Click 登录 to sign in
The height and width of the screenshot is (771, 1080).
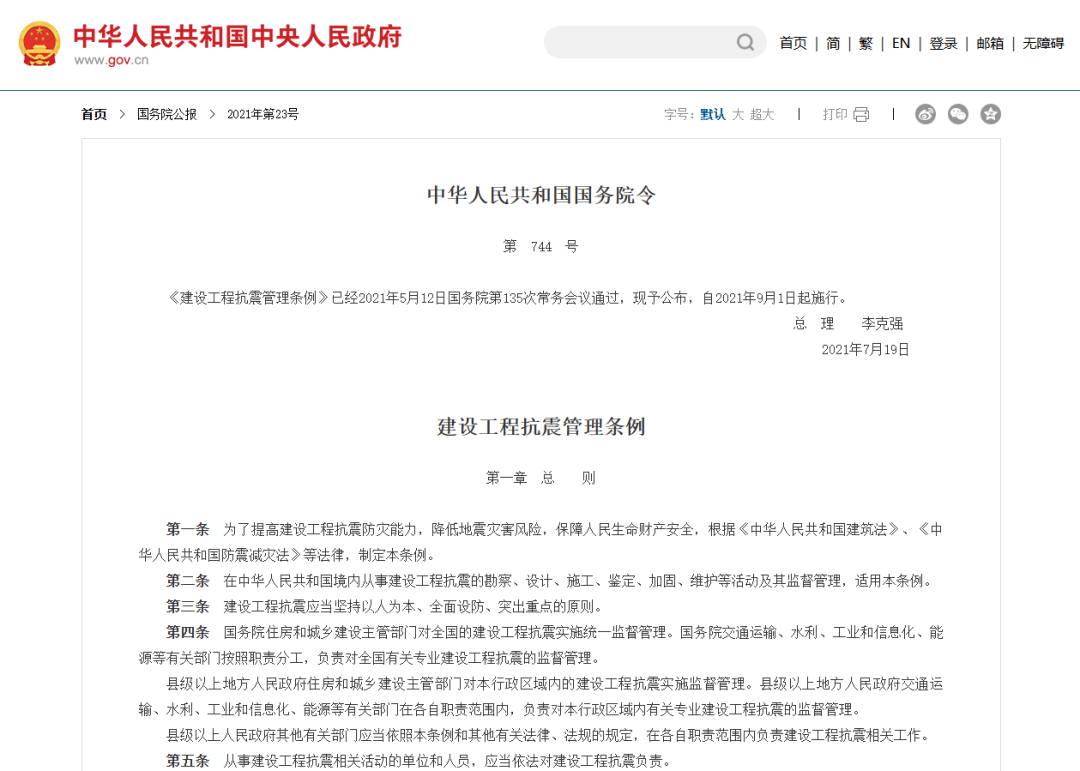click(943, 43)
